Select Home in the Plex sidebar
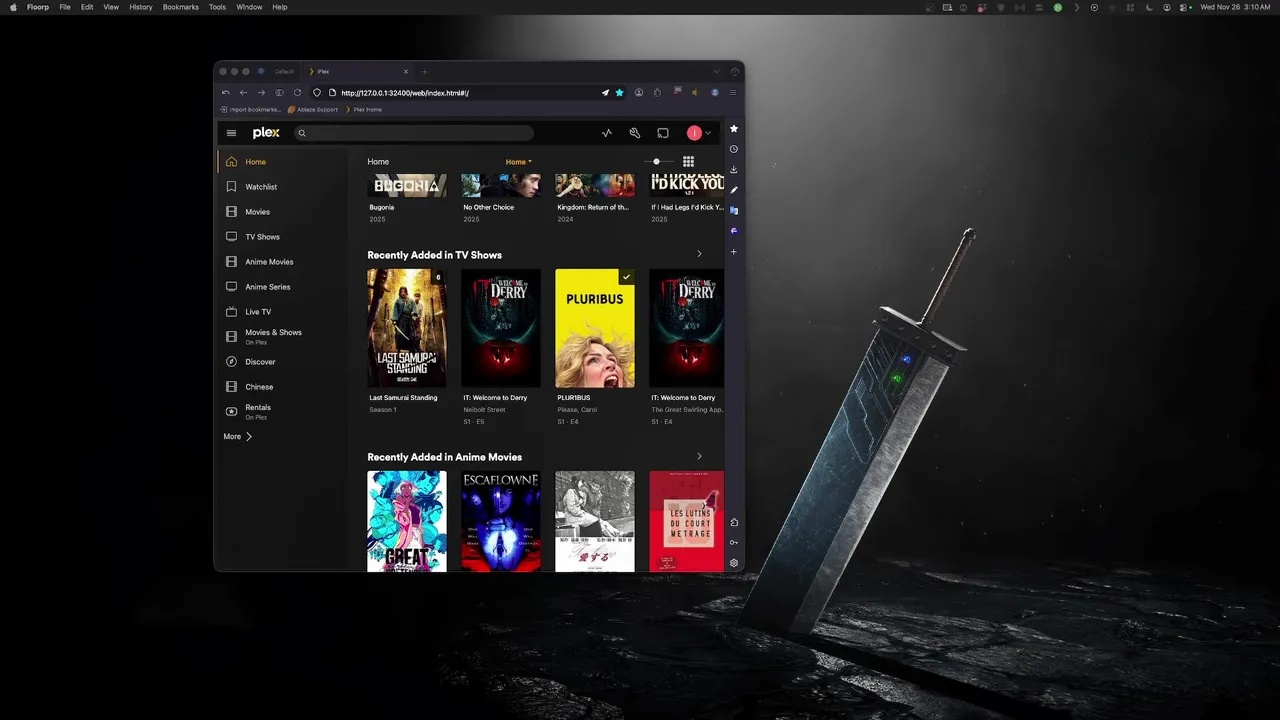The width and height of the screenshot is (1280, 720). pos(282,162)
